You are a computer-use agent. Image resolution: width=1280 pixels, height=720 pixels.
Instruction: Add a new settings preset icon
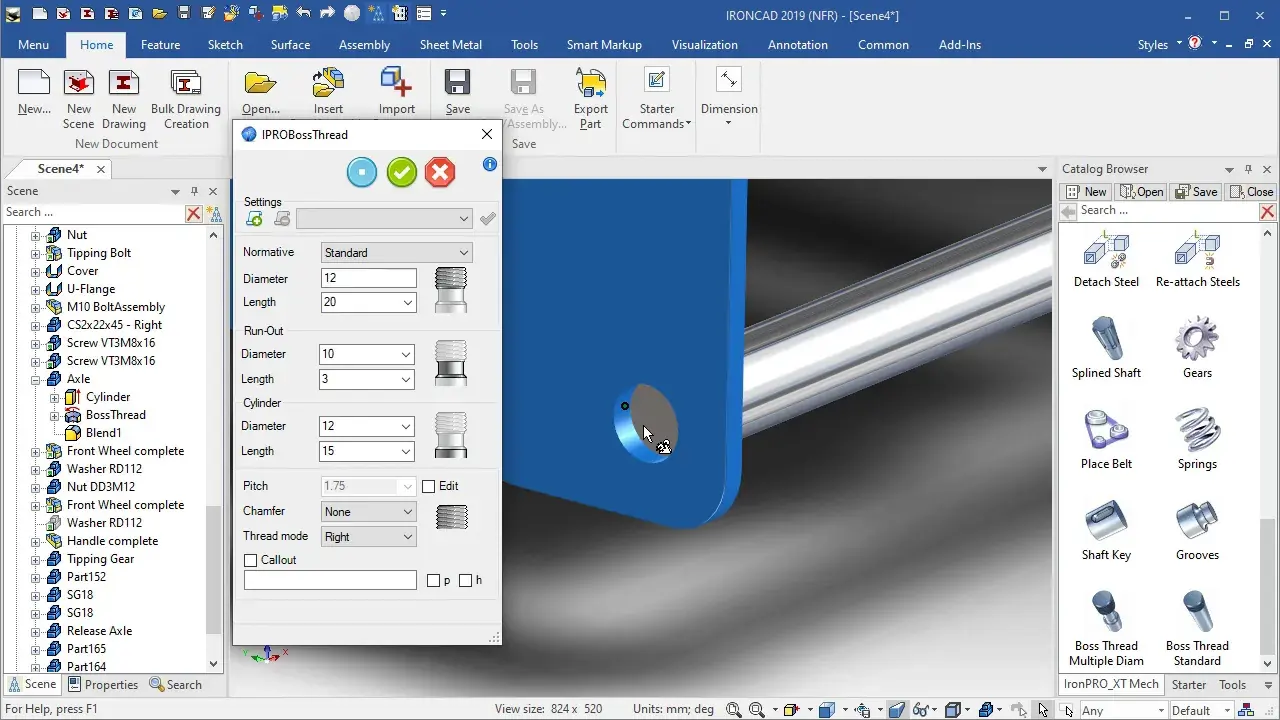click(x=254, y=219)
